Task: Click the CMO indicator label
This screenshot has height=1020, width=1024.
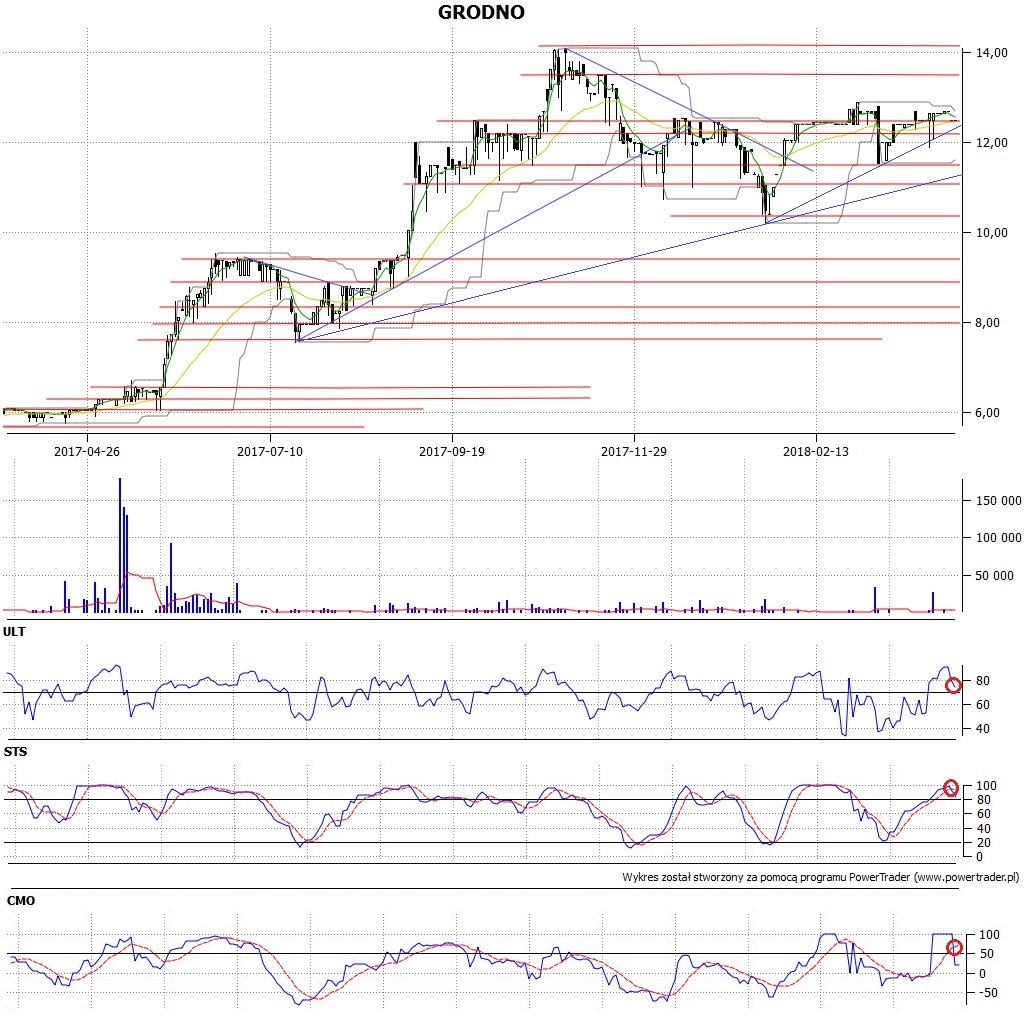Action: point(21,901)
